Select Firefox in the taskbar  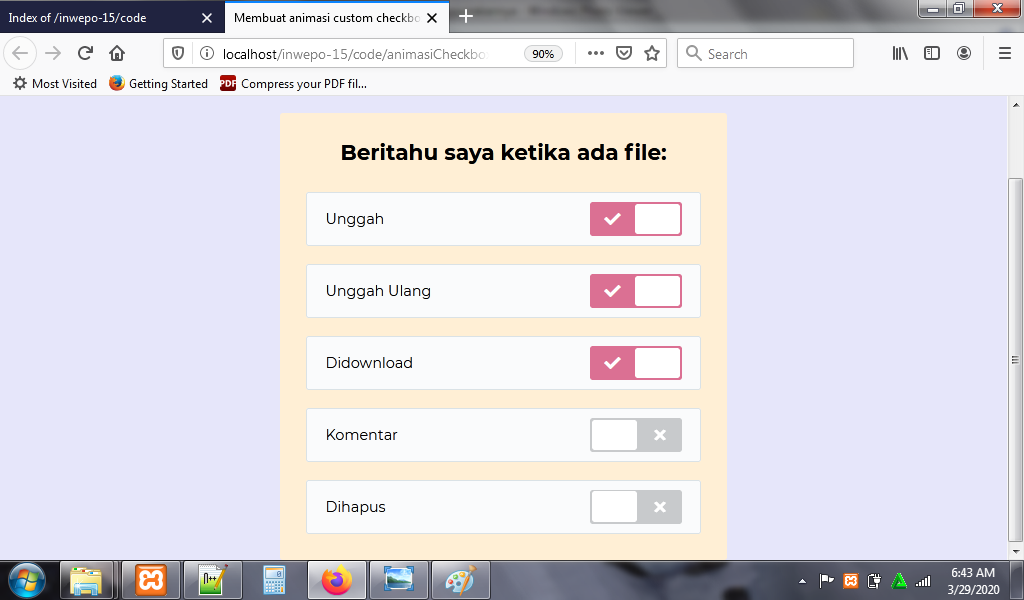[x=336, y=580]
